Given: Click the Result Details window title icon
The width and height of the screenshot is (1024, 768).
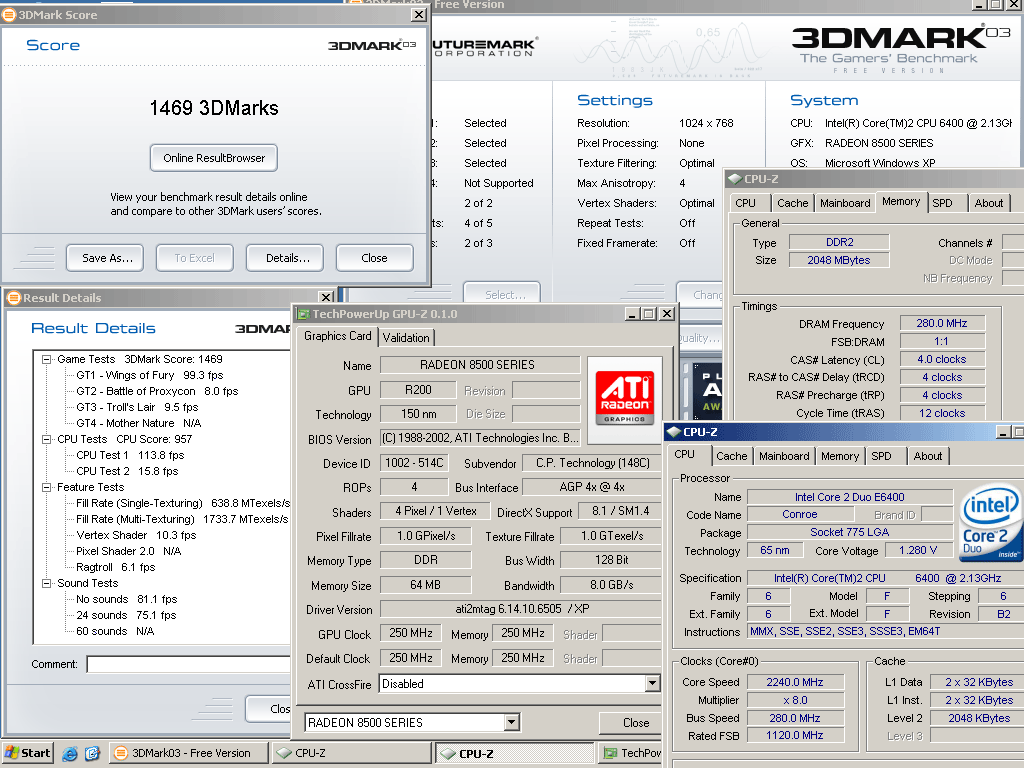Looking at the screenshot, I should coord(14,298).
